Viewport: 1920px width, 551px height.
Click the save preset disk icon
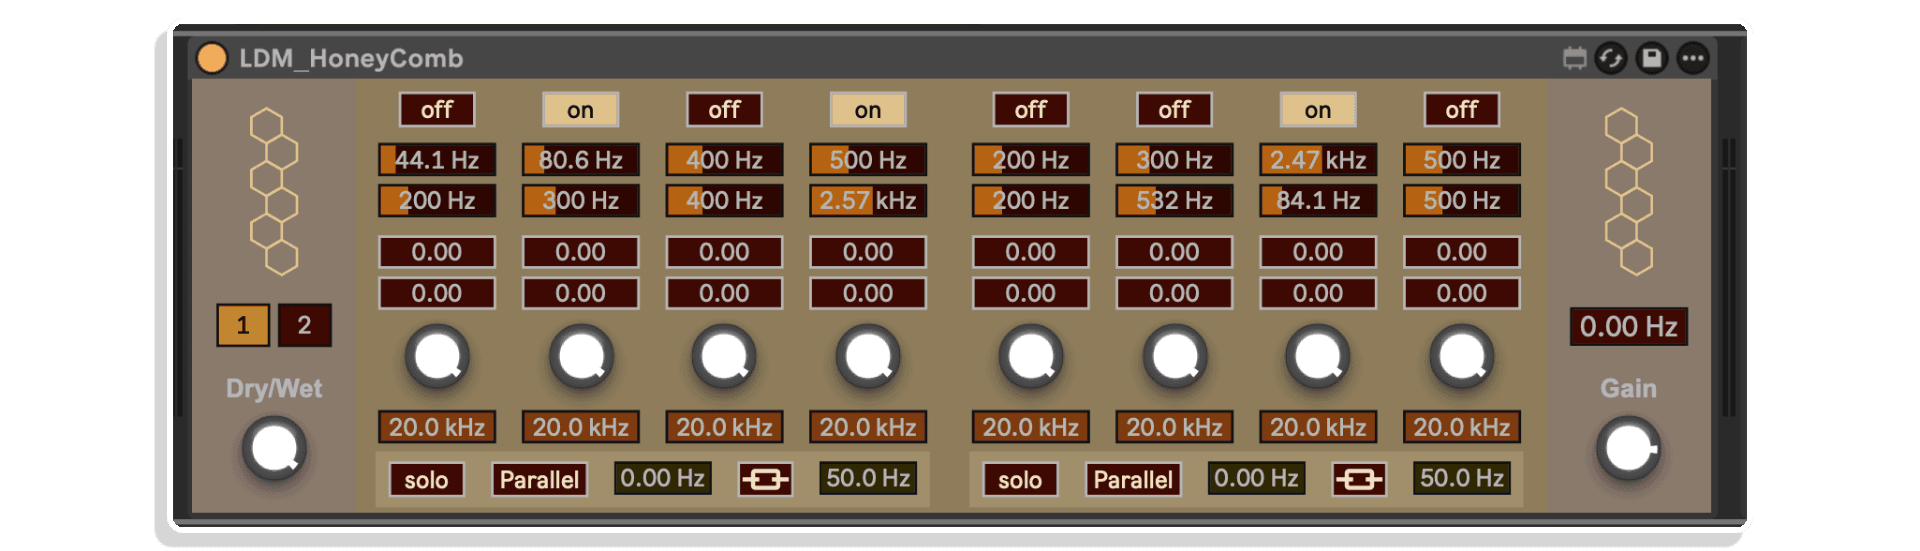click(1651, 58)
